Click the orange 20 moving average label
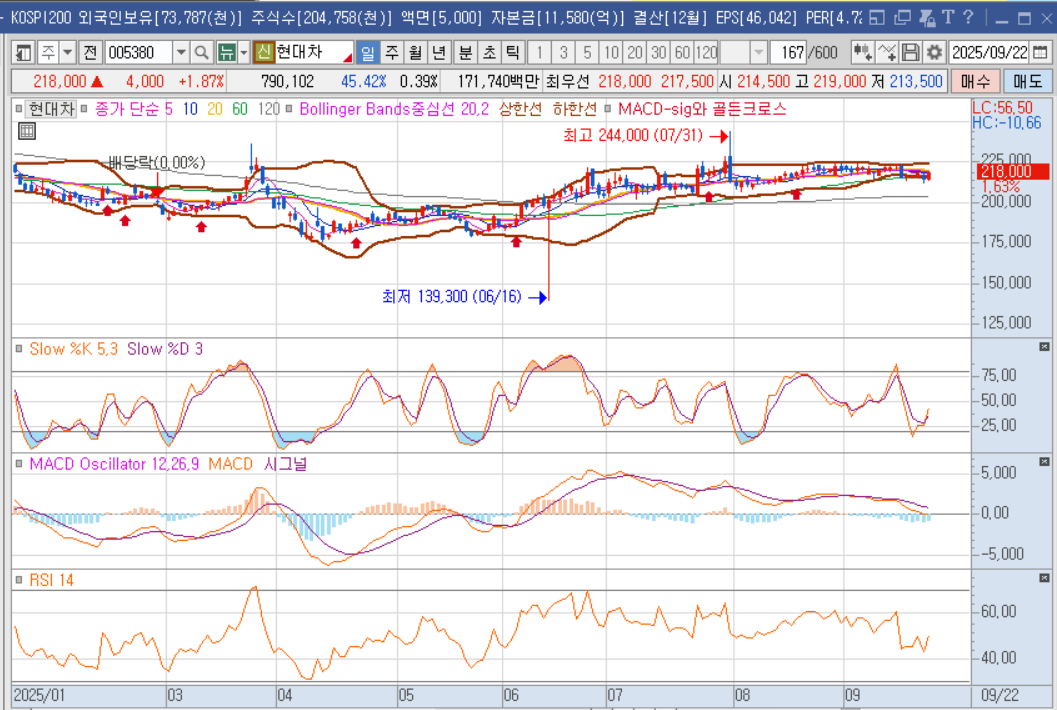1057x710 pixels. 214,109
